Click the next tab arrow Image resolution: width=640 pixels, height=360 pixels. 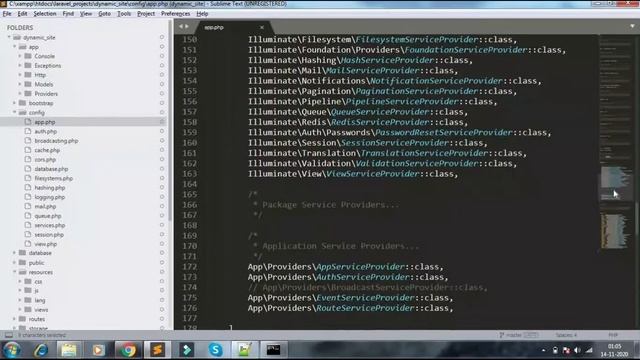tap(187, 27)
